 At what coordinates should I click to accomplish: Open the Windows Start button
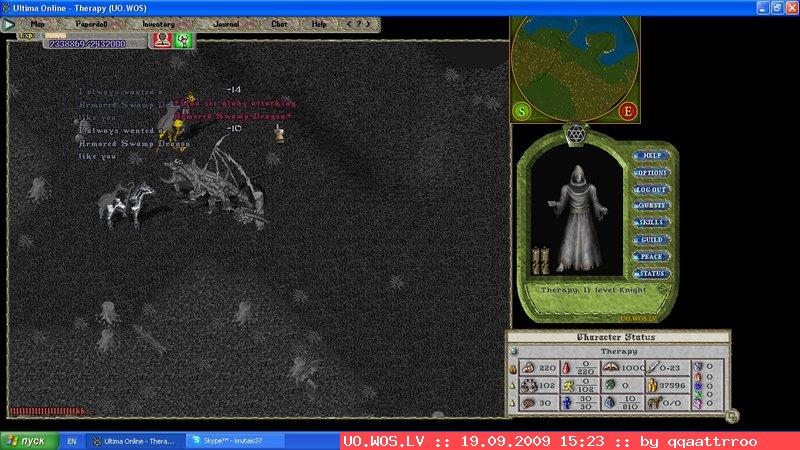[x=29, y=441]
